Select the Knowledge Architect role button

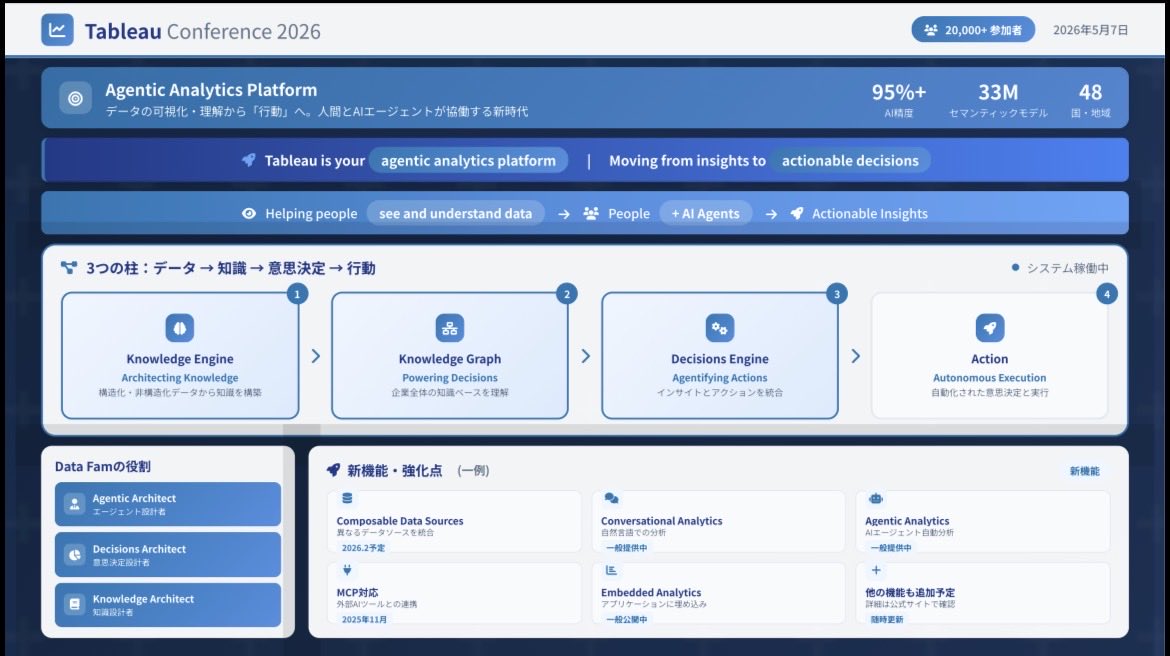[168, 605]
